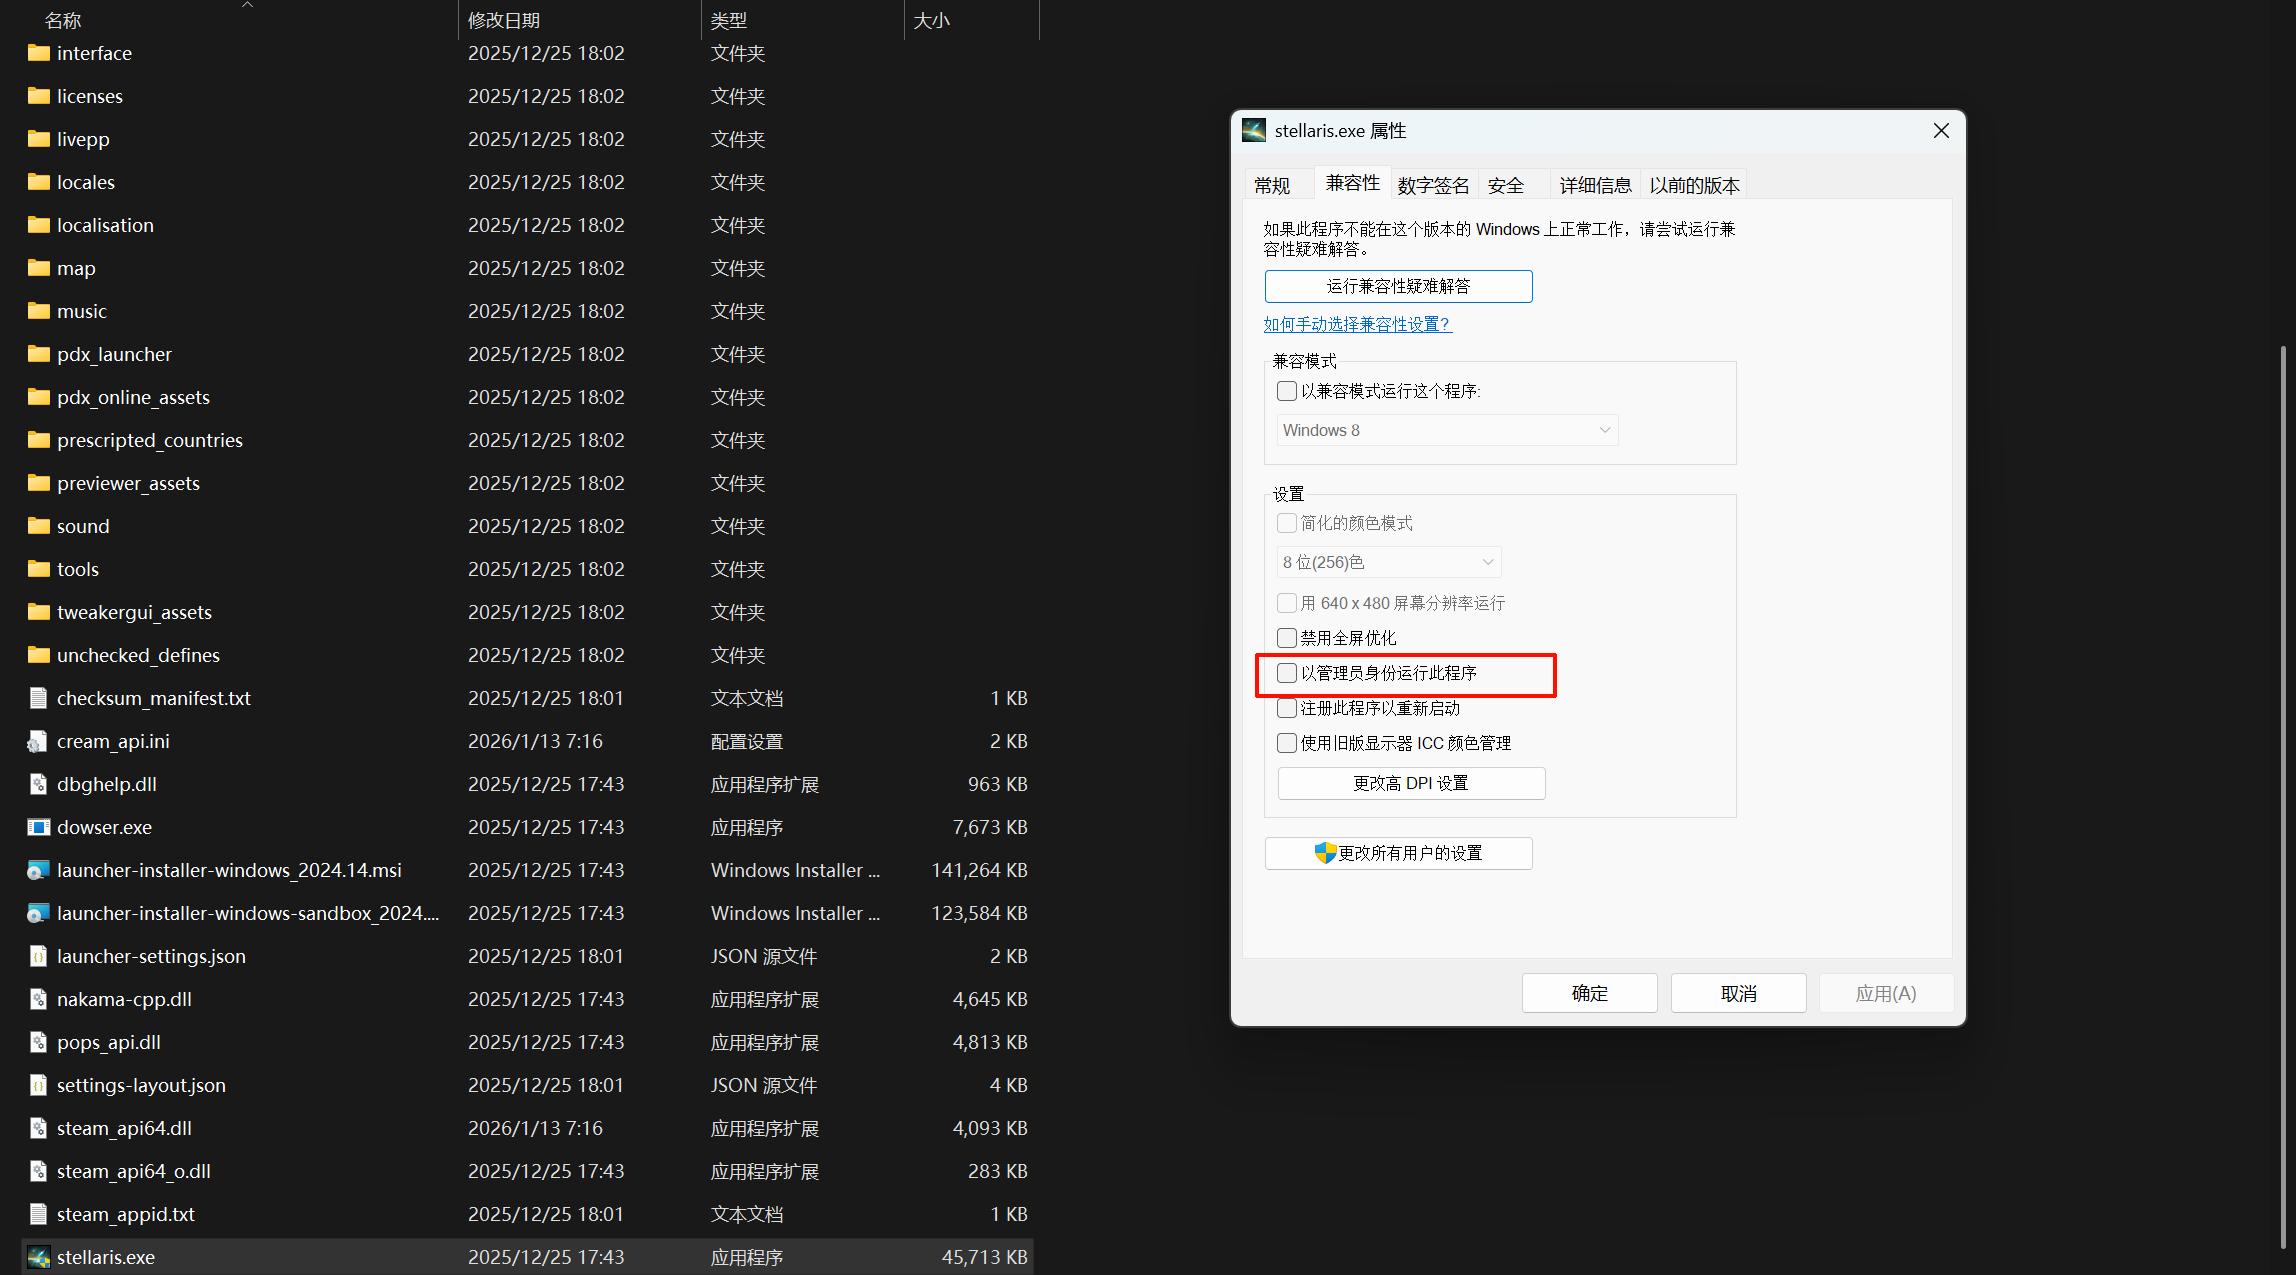Click the checksum_manifest.txt file icon
Screen dimensions: 2296x1275
pos(38,698)
